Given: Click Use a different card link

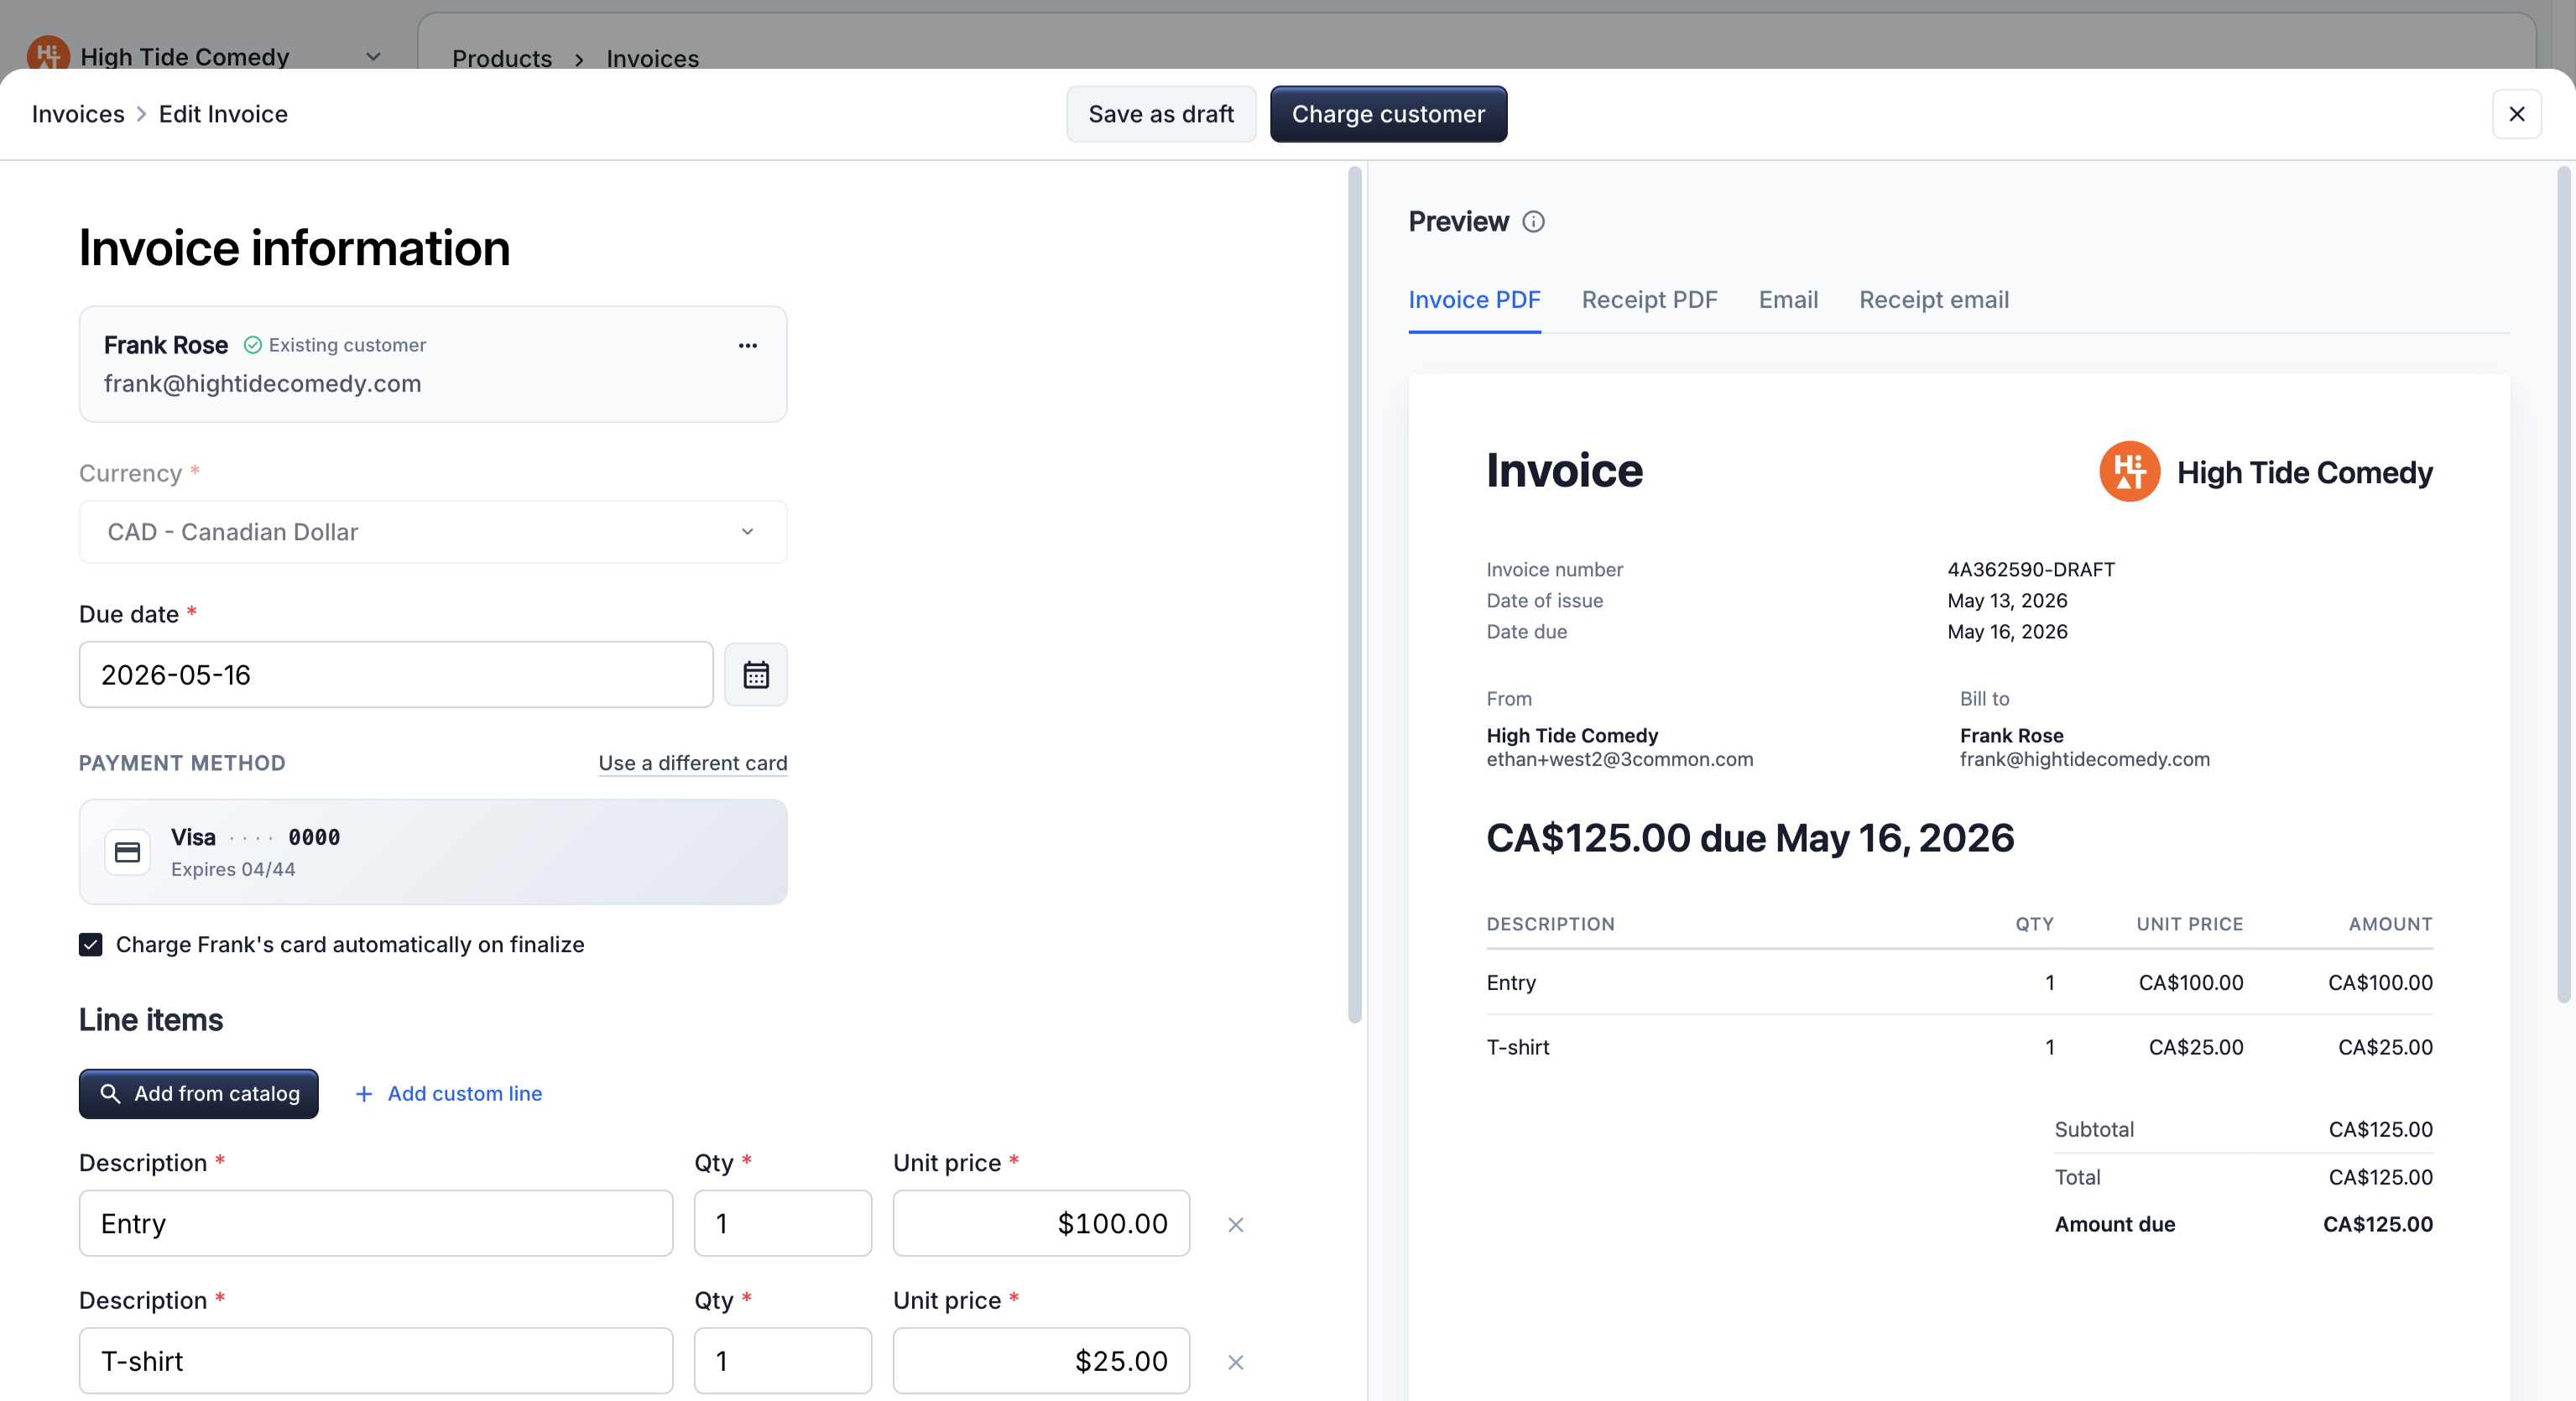Looking at the screenshot, I should 692,763.
